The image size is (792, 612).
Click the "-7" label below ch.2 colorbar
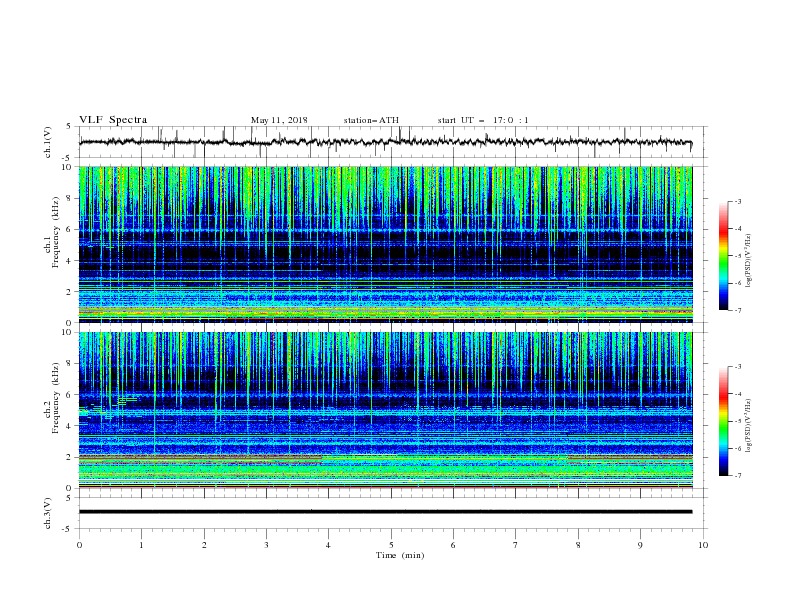737,475
